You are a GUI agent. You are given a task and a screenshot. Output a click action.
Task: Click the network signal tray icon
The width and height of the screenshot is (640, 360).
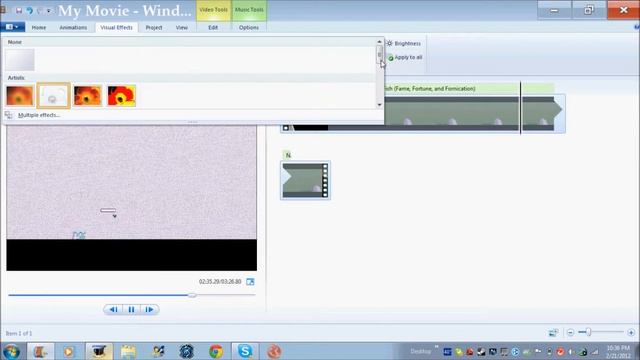coord(595,352)
